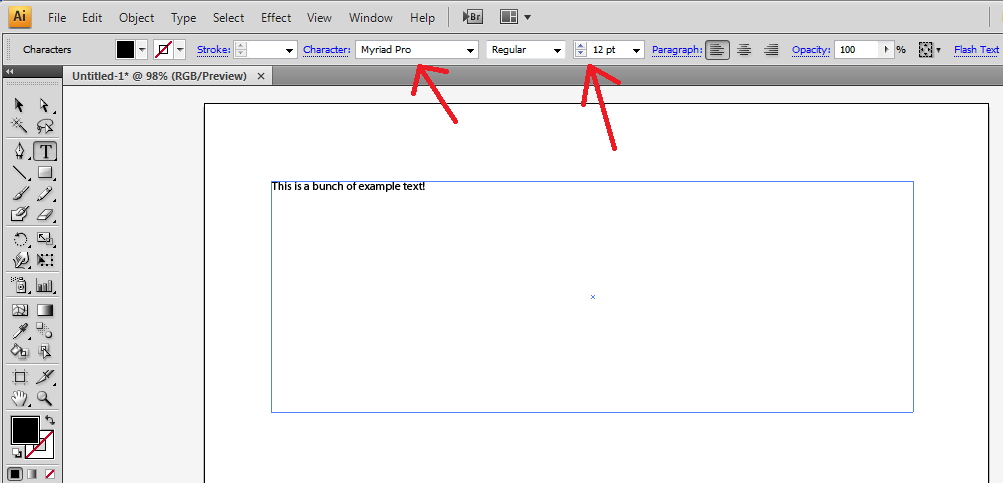
Task: Select the Symbol Sprayer tool
Action: (20, 285)
